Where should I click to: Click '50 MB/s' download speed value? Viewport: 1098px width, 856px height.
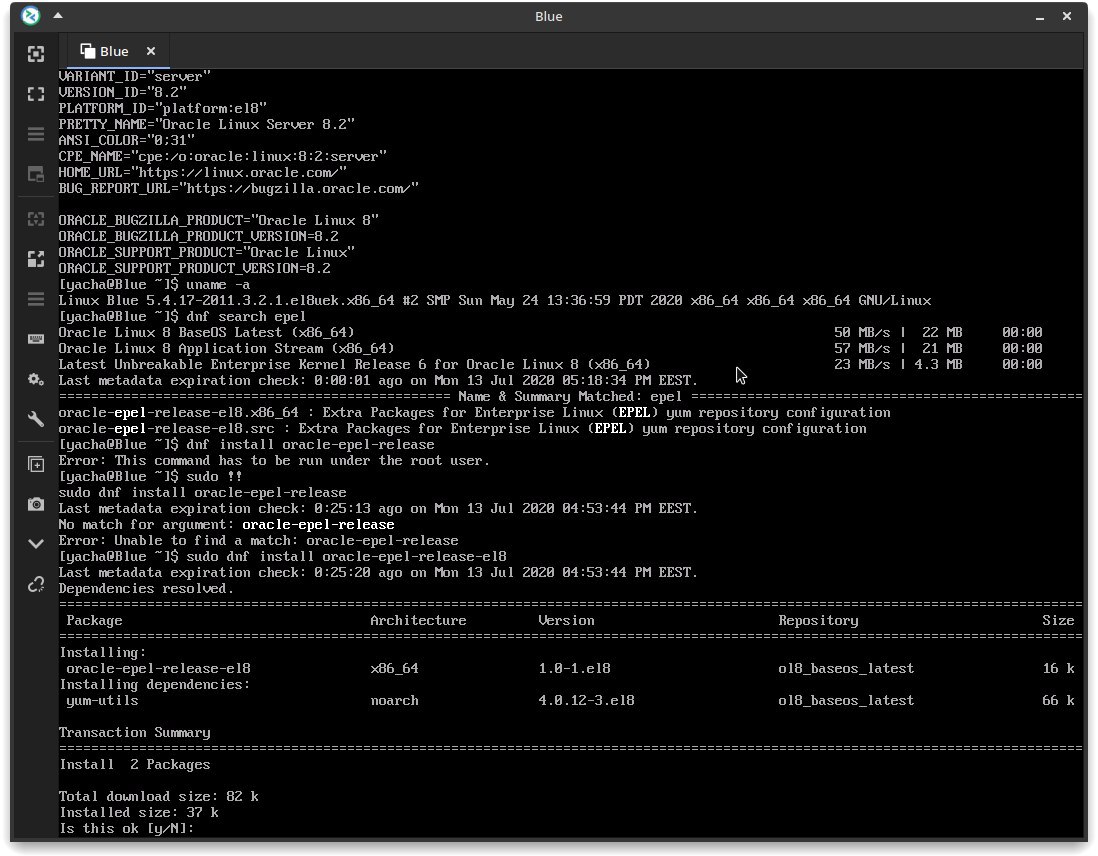coord(862,333)
